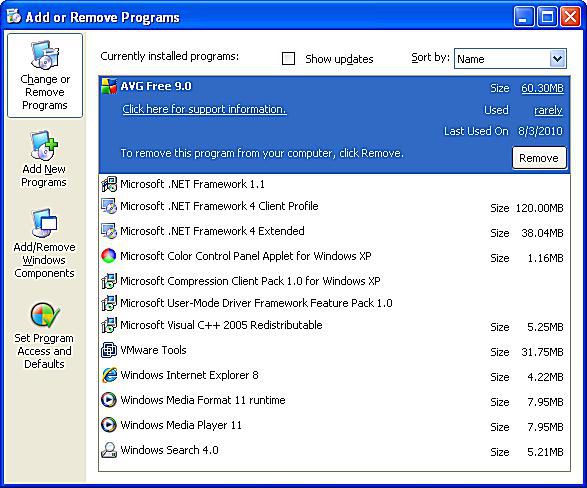Expand the Sort by dropdown arrow
Viewport: 587px width, 488px height.
tap(557, 59)
